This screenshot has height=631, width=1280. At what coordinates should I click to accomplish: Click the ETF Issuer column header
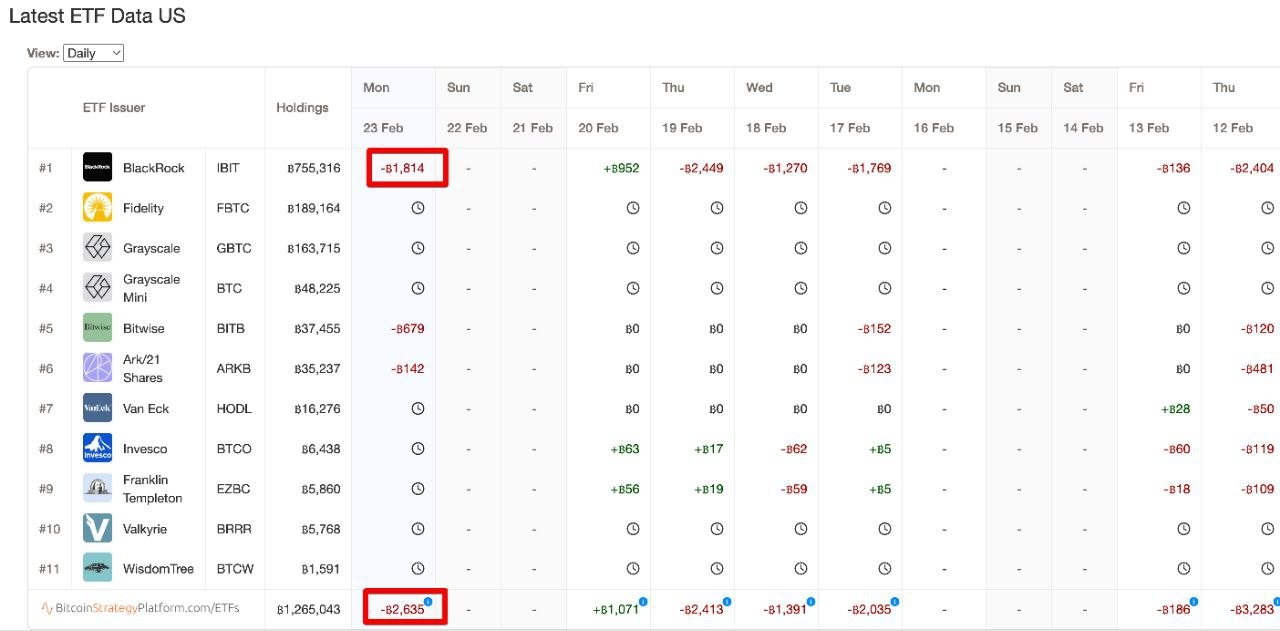(x=114, y=107)
